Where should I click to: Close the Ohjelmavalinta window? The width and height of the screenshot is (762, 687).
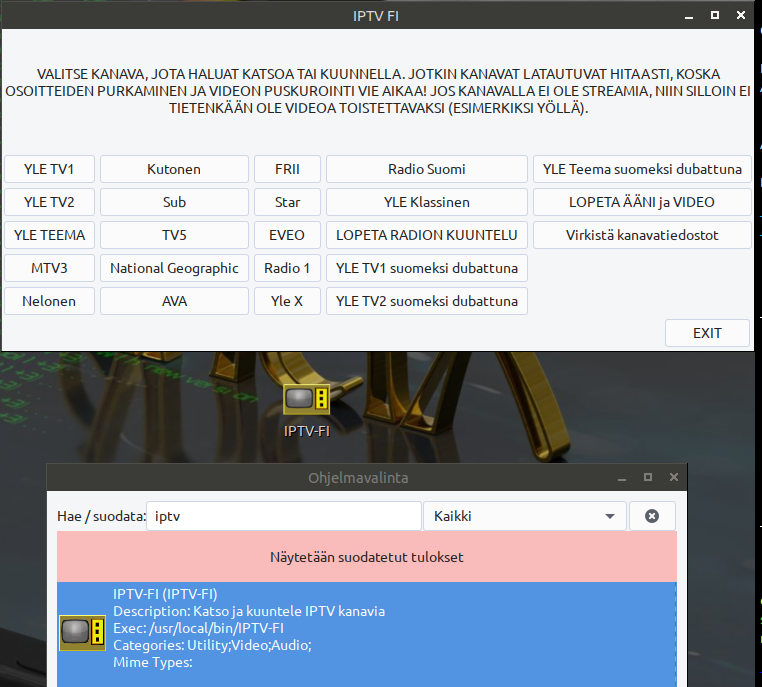(674, 477)
